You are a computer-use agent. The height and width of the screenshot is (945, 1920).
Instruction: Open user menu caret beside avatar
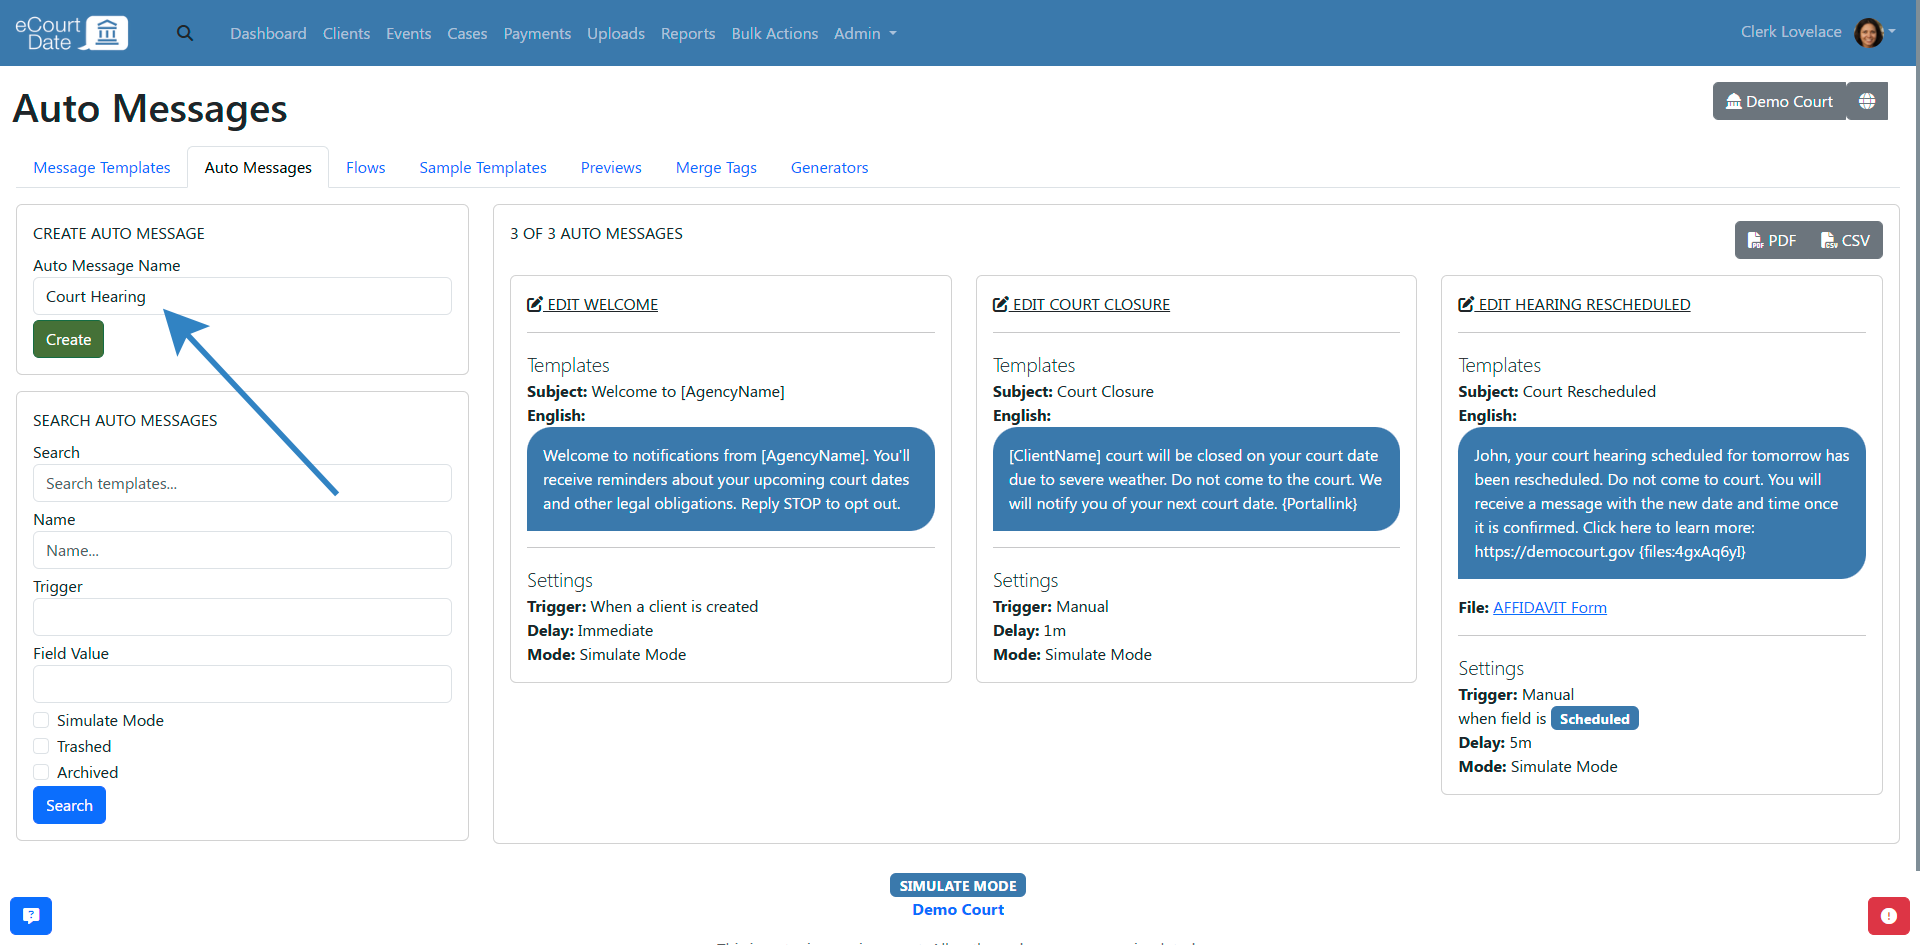1892,31
